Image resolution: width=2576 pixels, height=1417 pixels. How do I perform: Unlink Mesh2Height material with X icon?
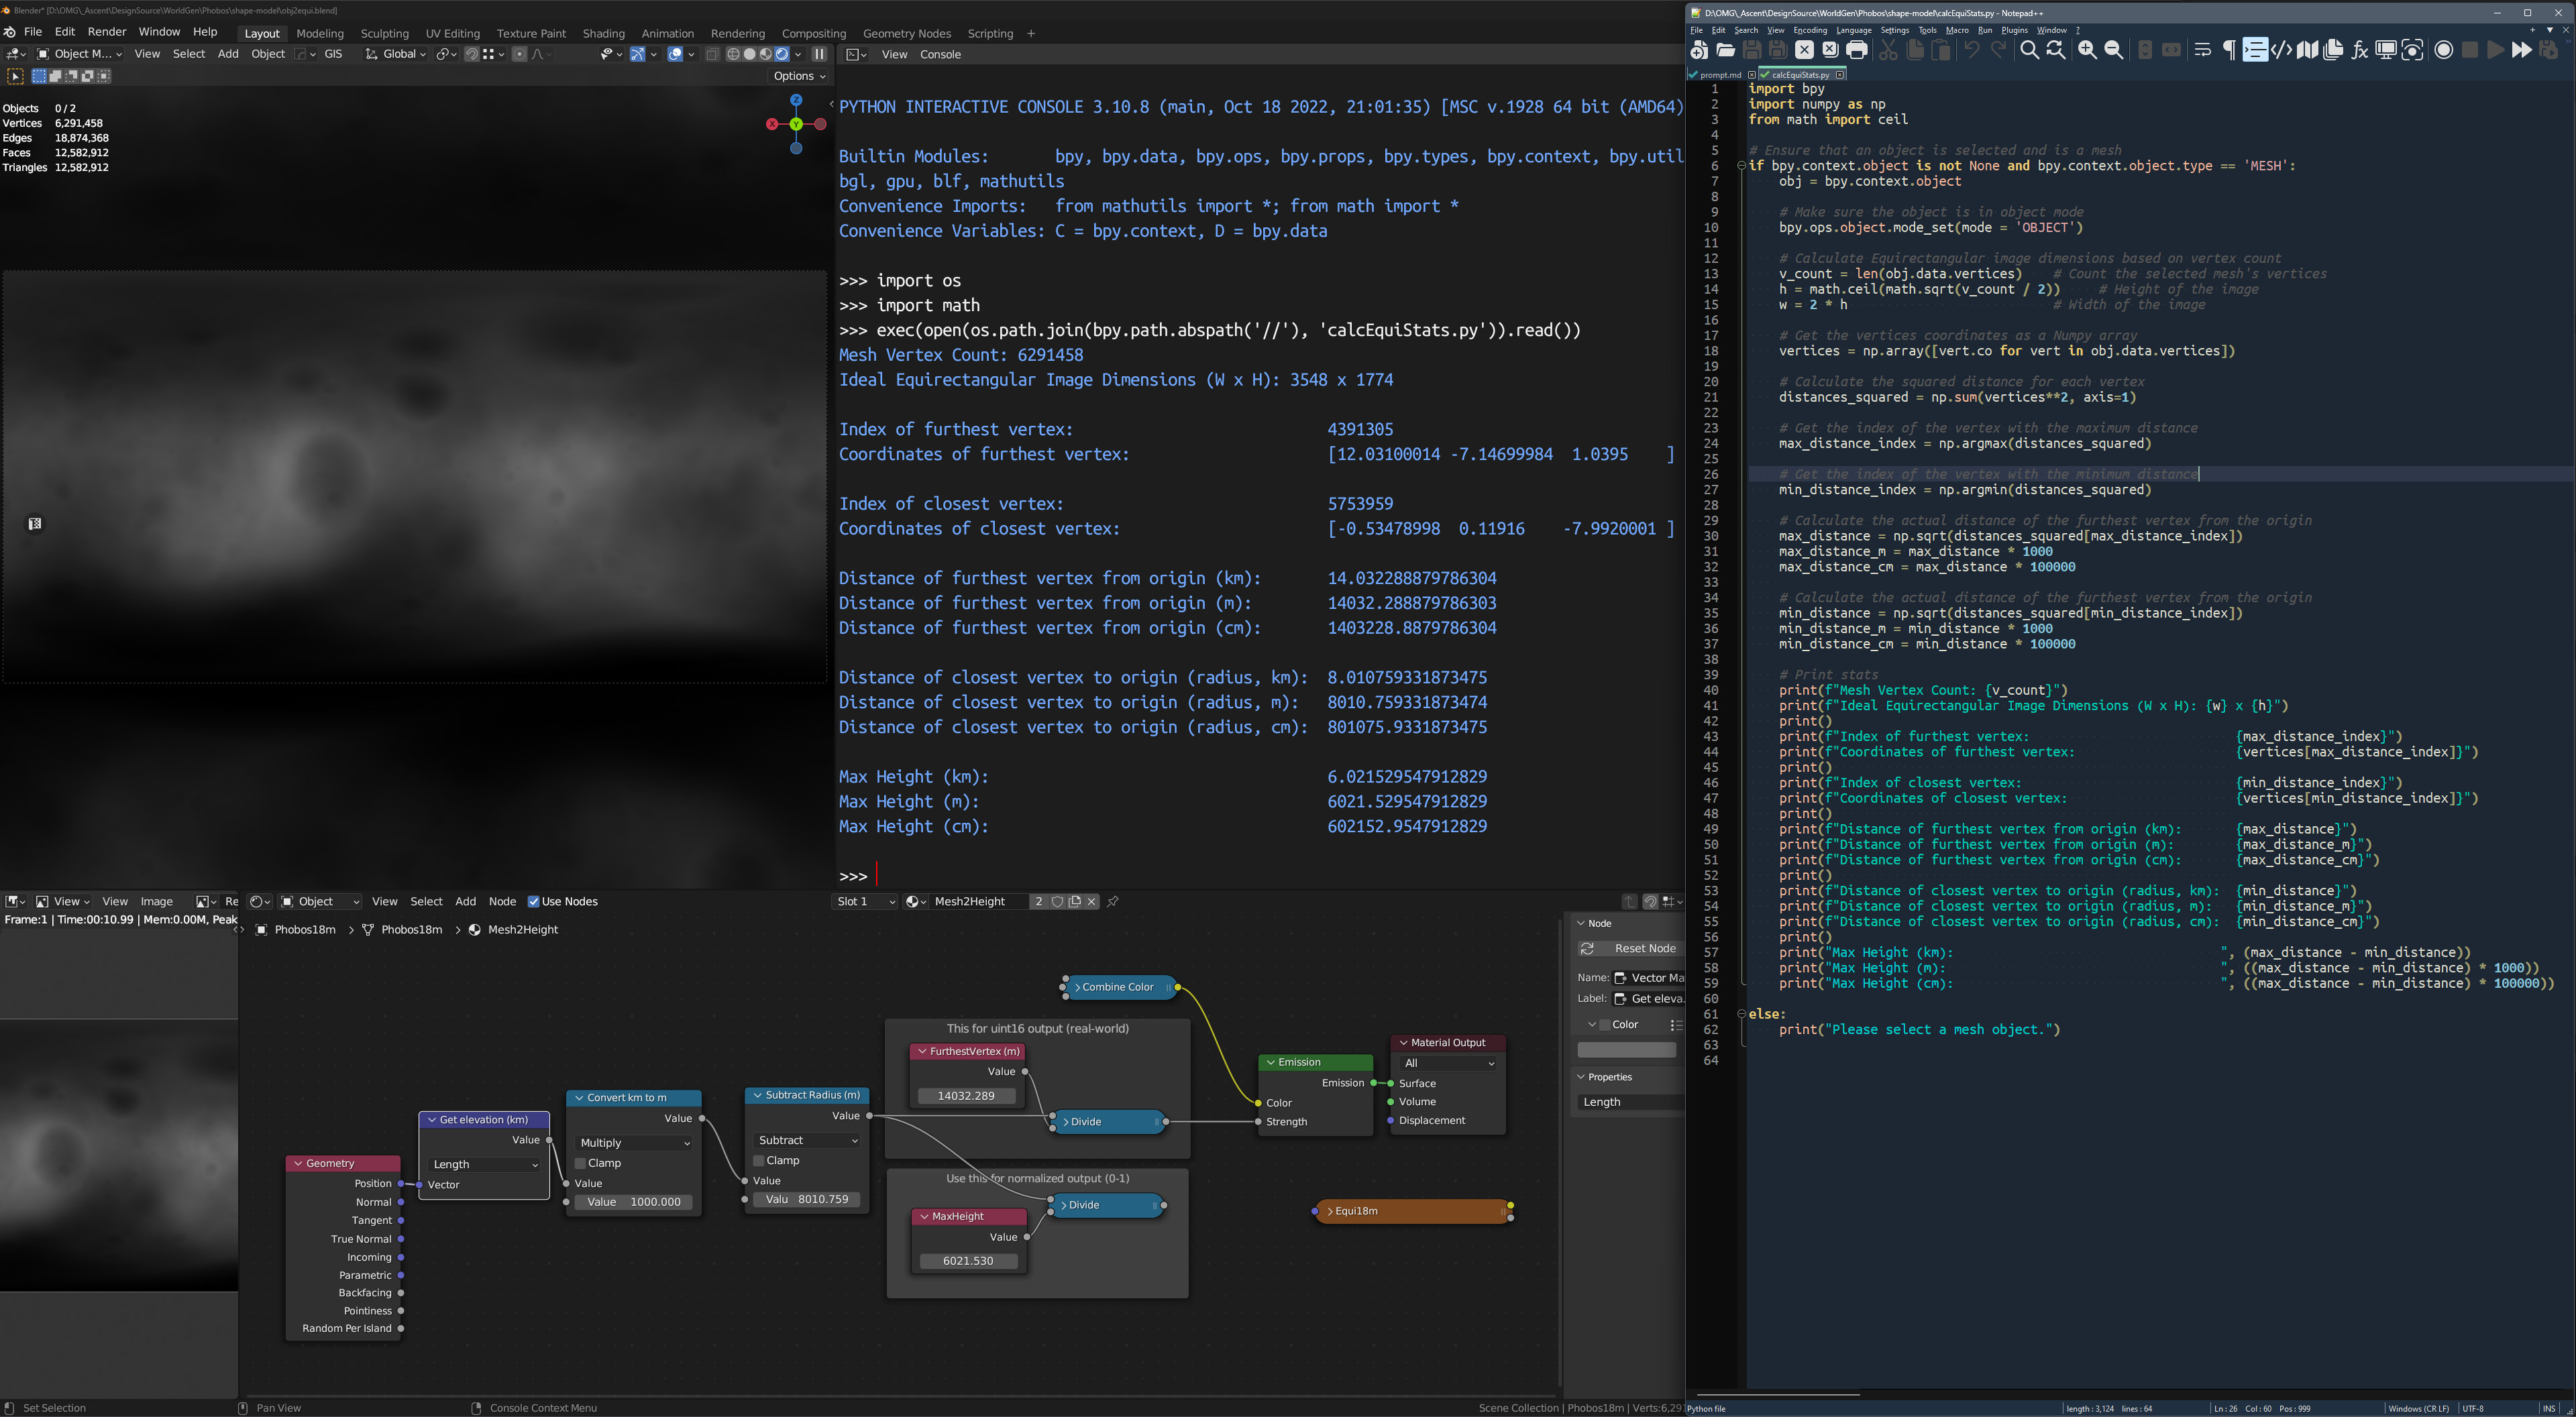[x=1091, y=901]
